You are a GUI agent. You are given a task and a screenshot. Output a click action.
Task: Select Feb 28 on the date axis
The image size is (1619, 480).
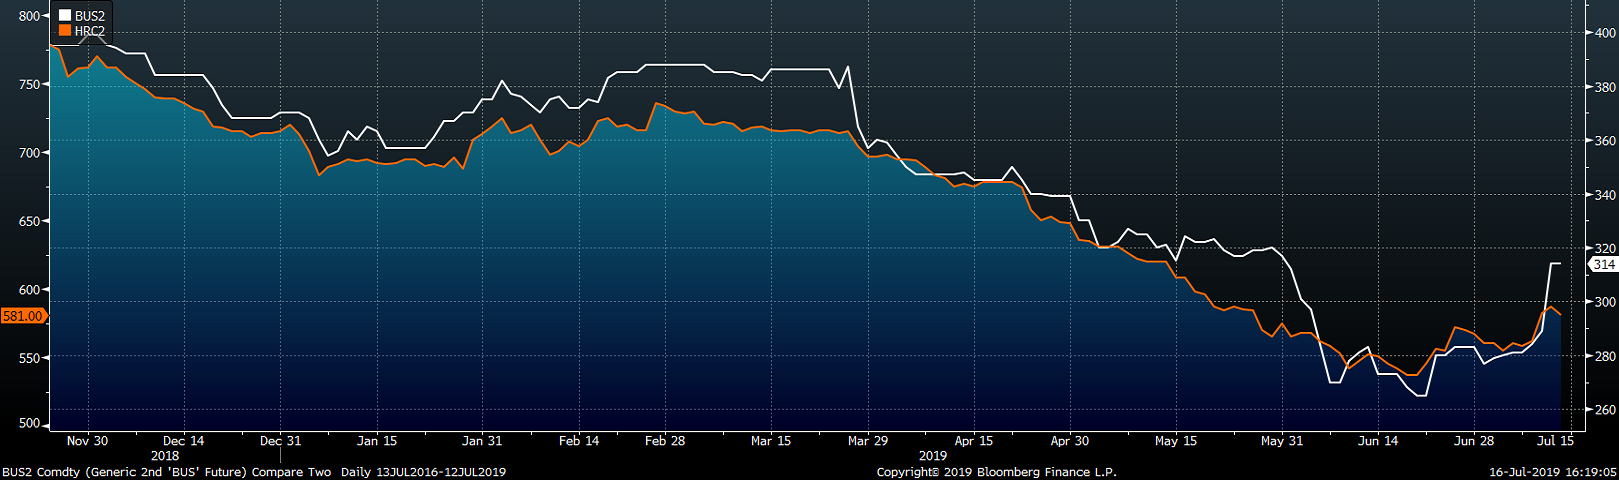(665, 441)
